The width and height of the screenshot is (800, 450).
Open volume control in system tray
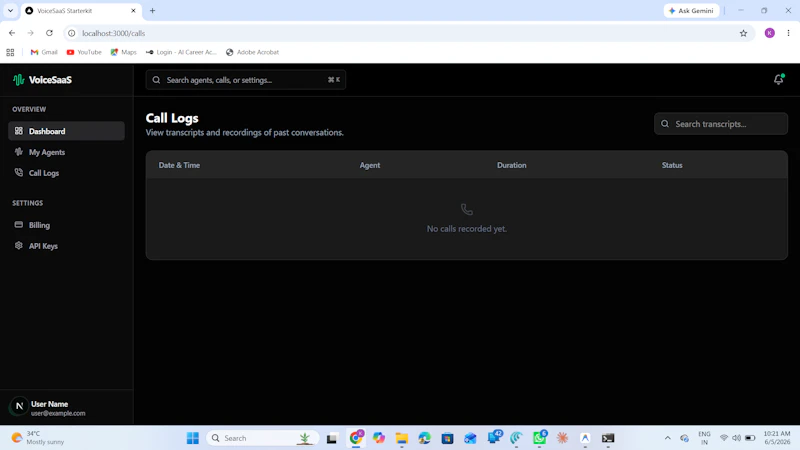point(736,438)
